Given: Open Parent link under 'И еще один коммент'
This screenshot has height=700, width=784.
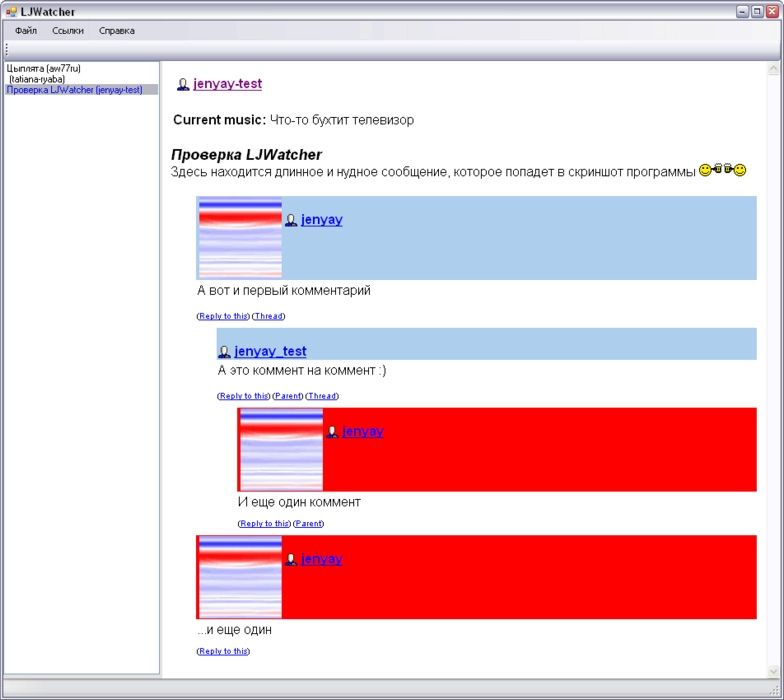Looking at the screenshot, I should (308, 524).
